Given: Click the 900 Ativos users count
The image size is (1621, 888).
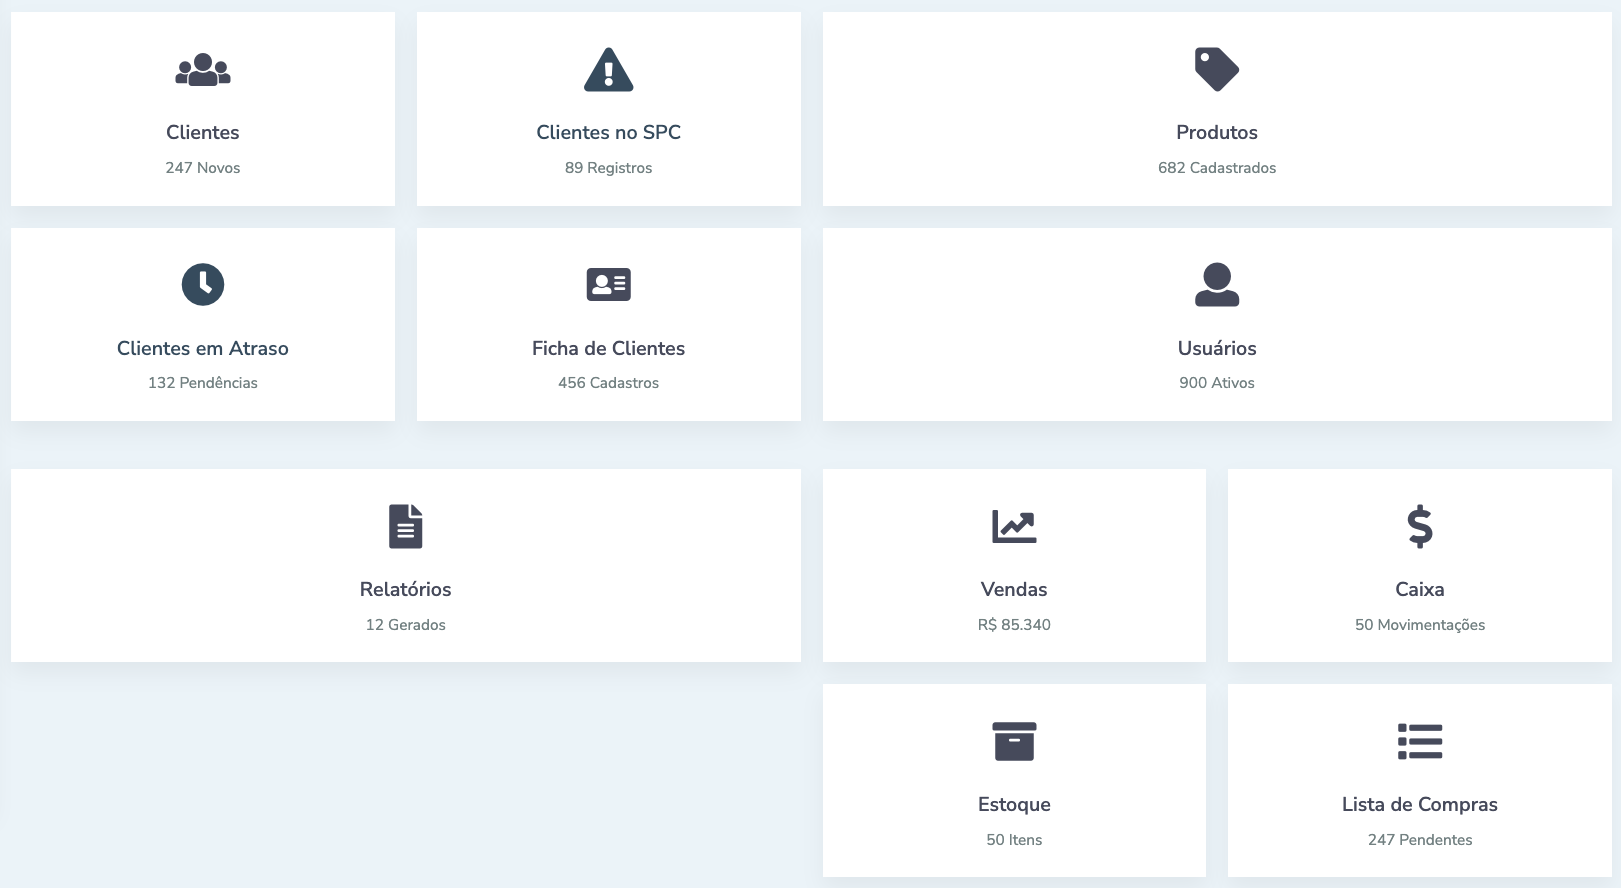Looking at the screenshot, I should (x=1216, y=383).
